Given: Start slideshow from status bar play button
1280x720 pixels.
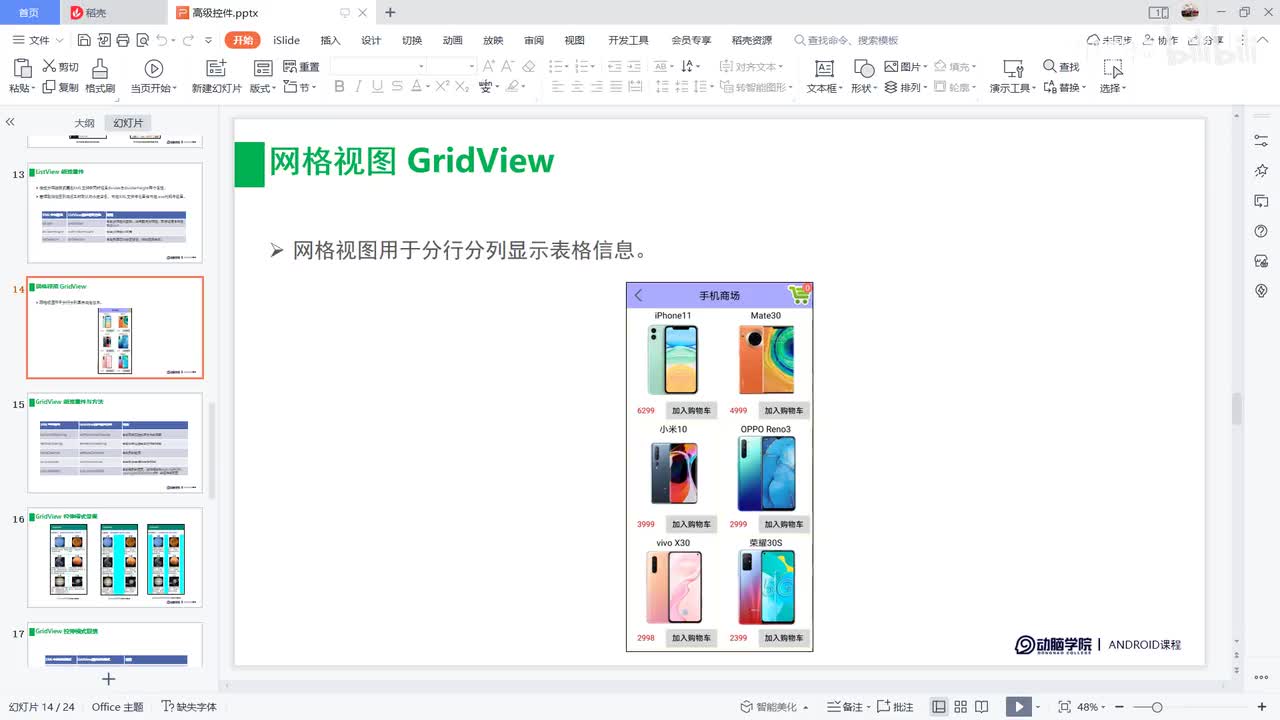Looking at the screenshot, I should (1018, 707).
